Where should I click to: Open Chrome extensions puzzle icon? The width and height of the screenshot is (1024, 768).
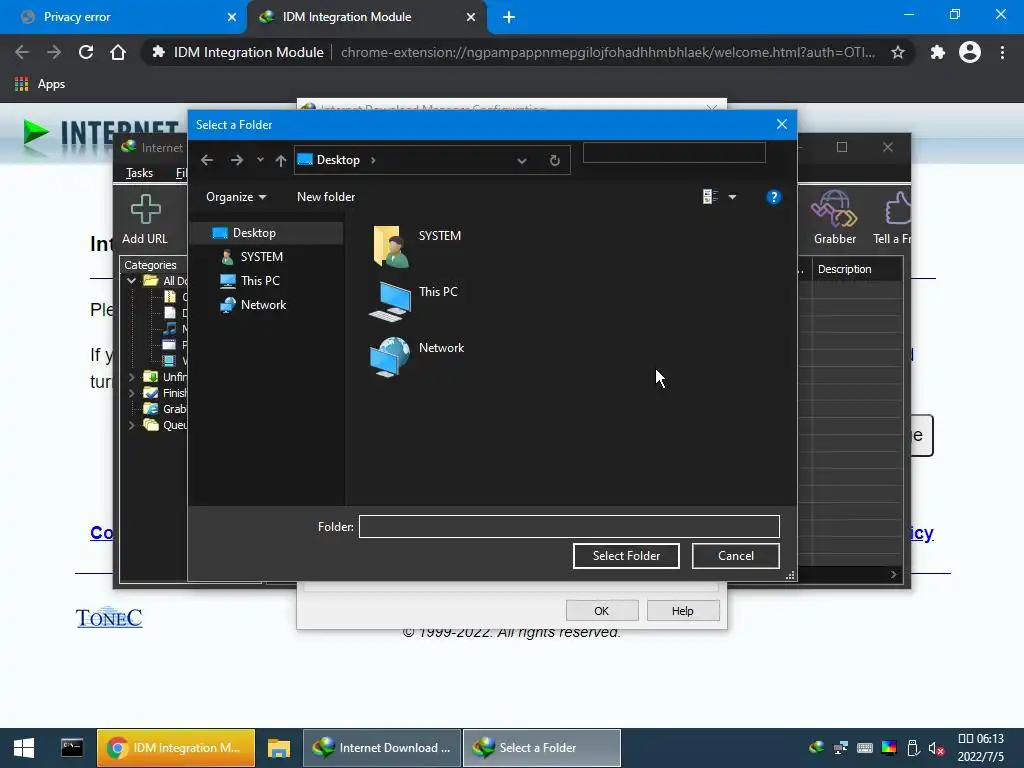[937, 52]
